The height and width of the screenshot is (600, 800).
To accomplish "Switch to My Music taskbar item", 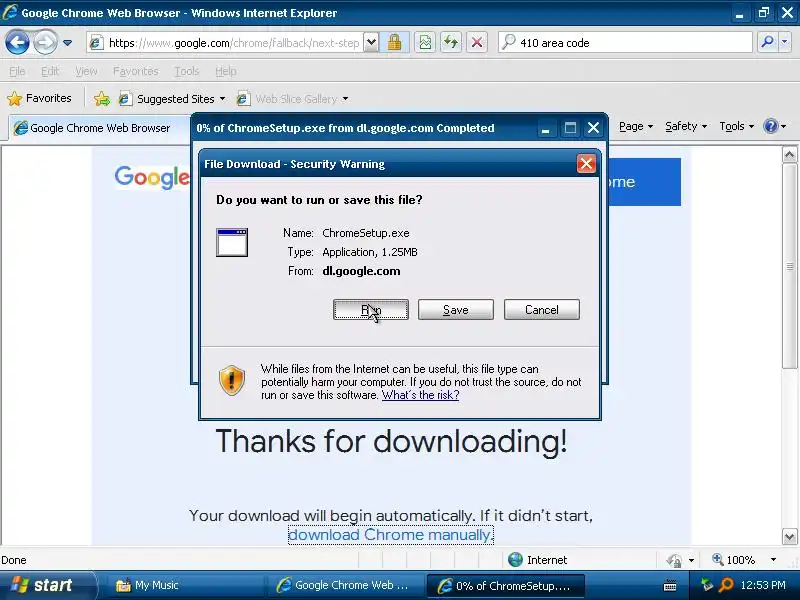I will [x=184, y=585].
